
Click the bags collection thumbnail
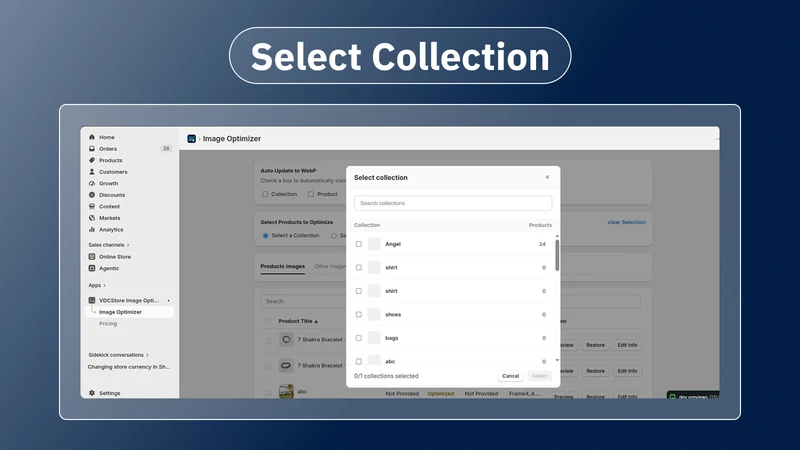tap(374, 338)
